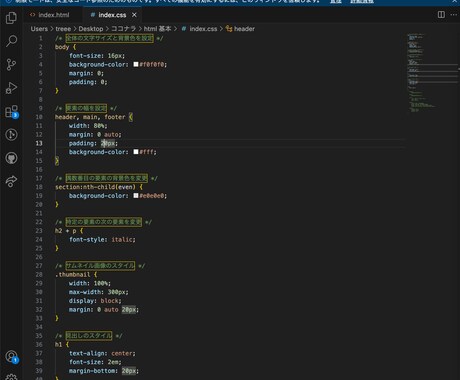Viewport: 460px width, 380px height.
Task: Open the Source Control view
Action: [11, 64]
